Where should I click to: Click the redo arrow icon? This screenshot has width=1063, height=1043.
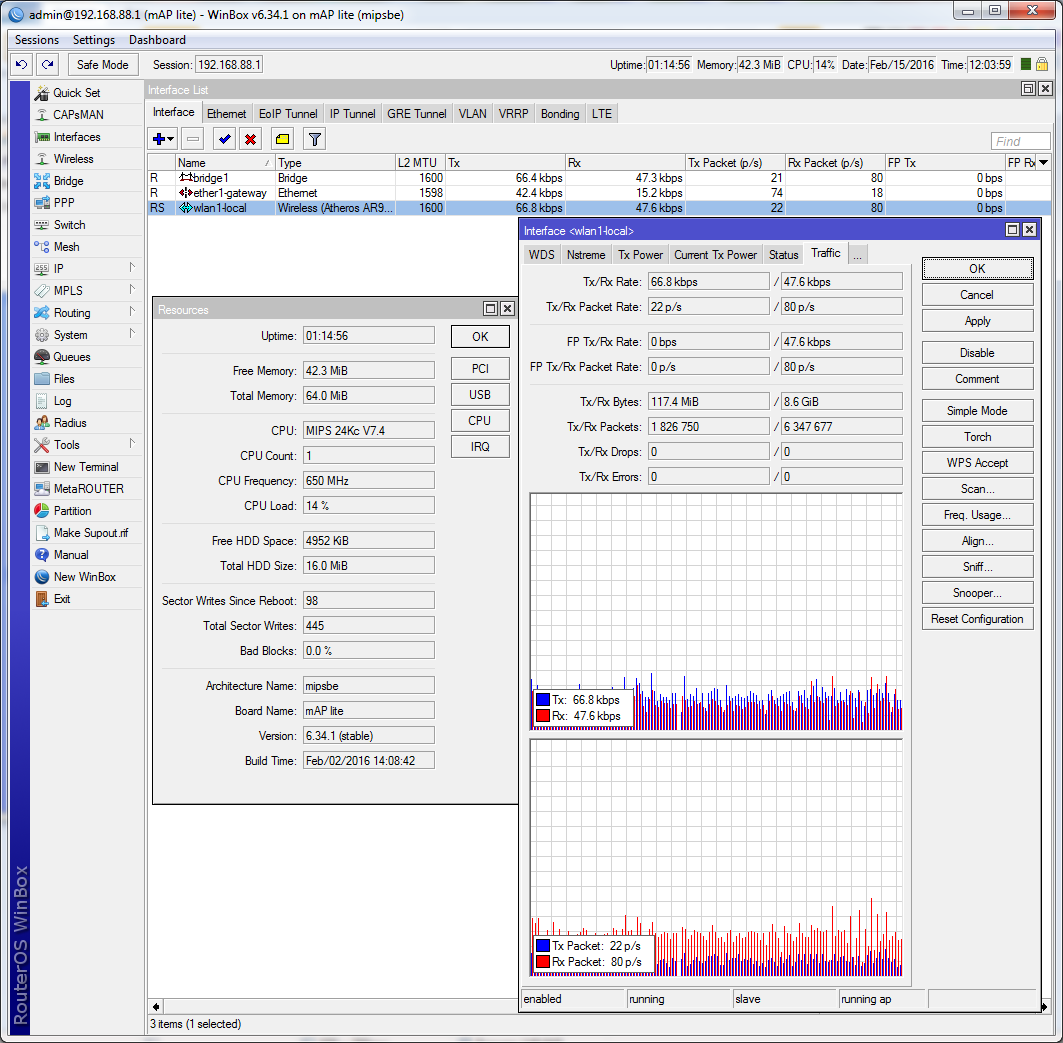tap(47, 64)
